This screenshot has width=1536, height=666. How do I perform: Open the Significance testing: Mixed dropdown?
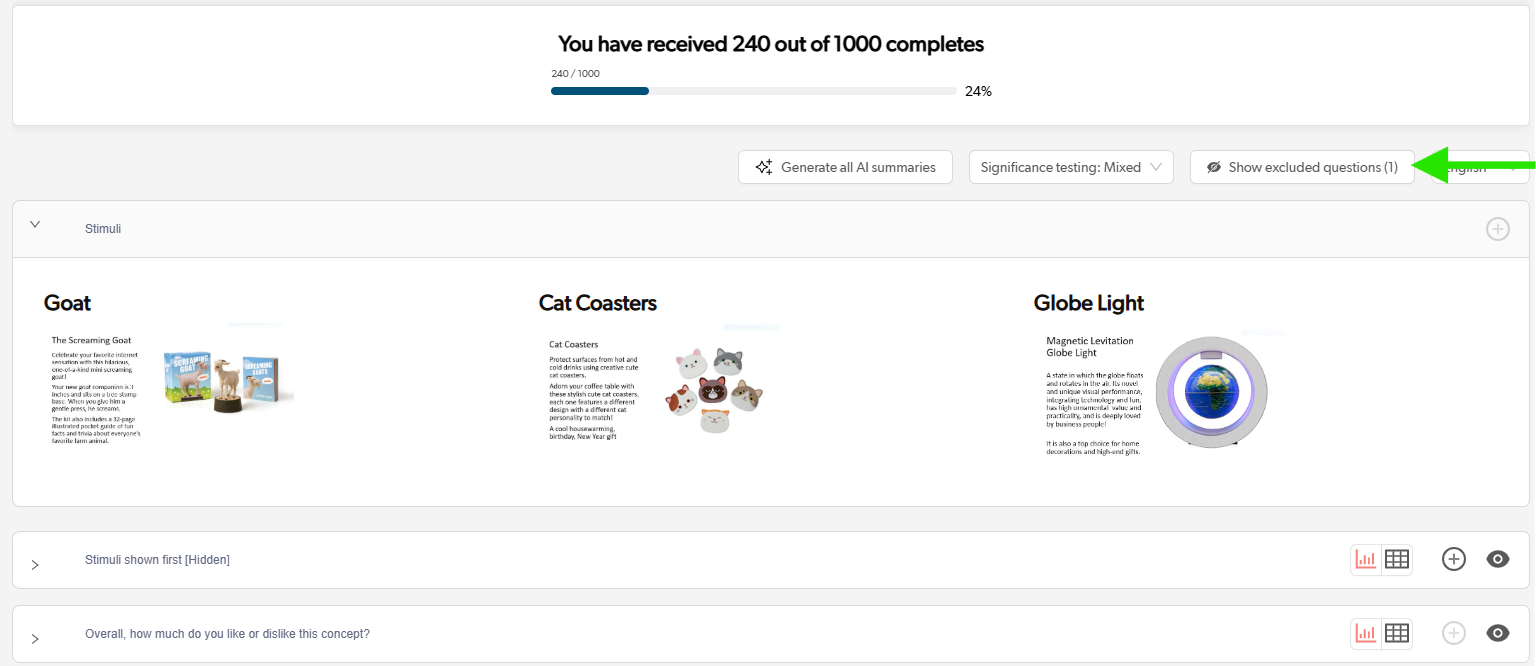[x=1070, y=167]
